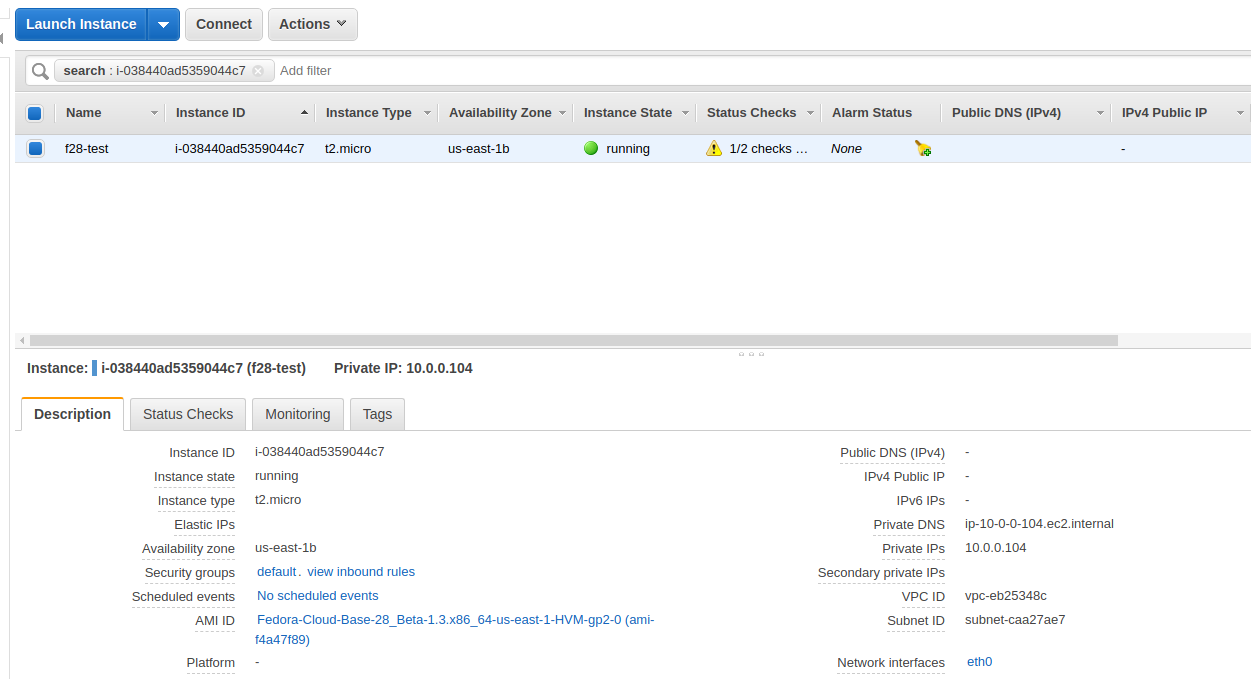Screen dimensions: 1251x679
Task: Open the Status Checks column arrow
Action: (810, 113)
